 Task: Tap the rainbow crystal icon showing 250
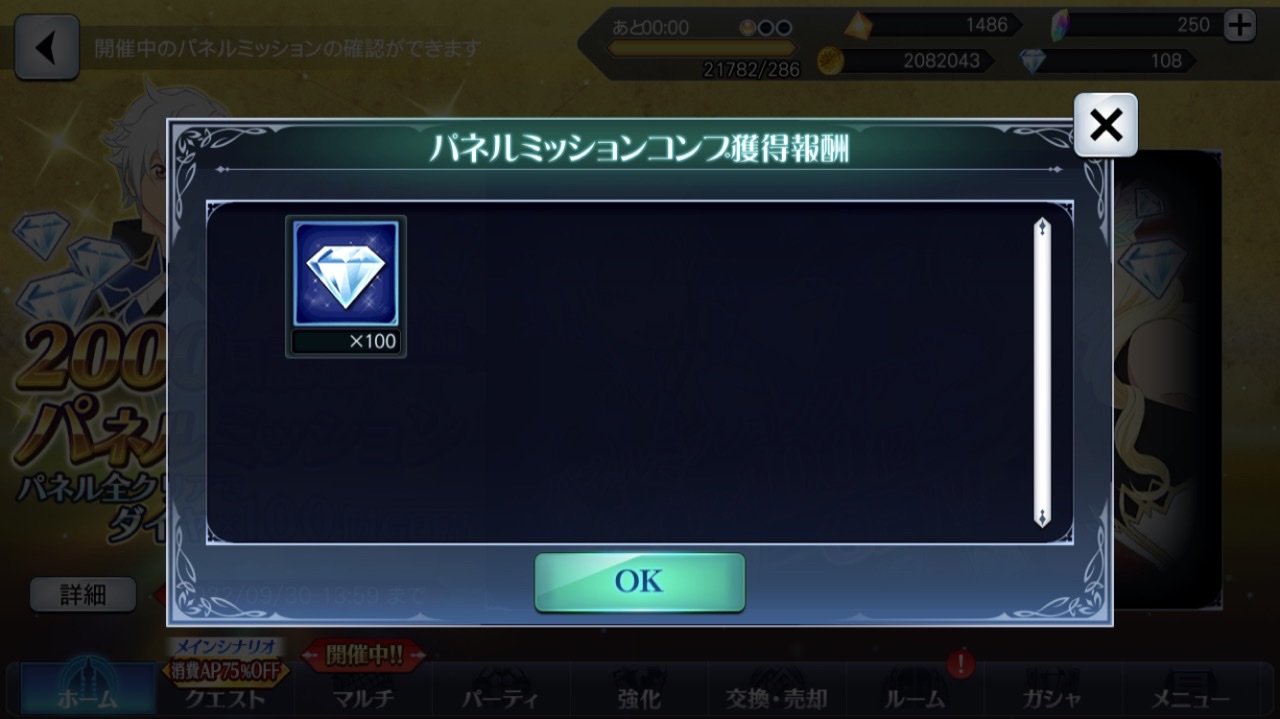point(1061,24)
